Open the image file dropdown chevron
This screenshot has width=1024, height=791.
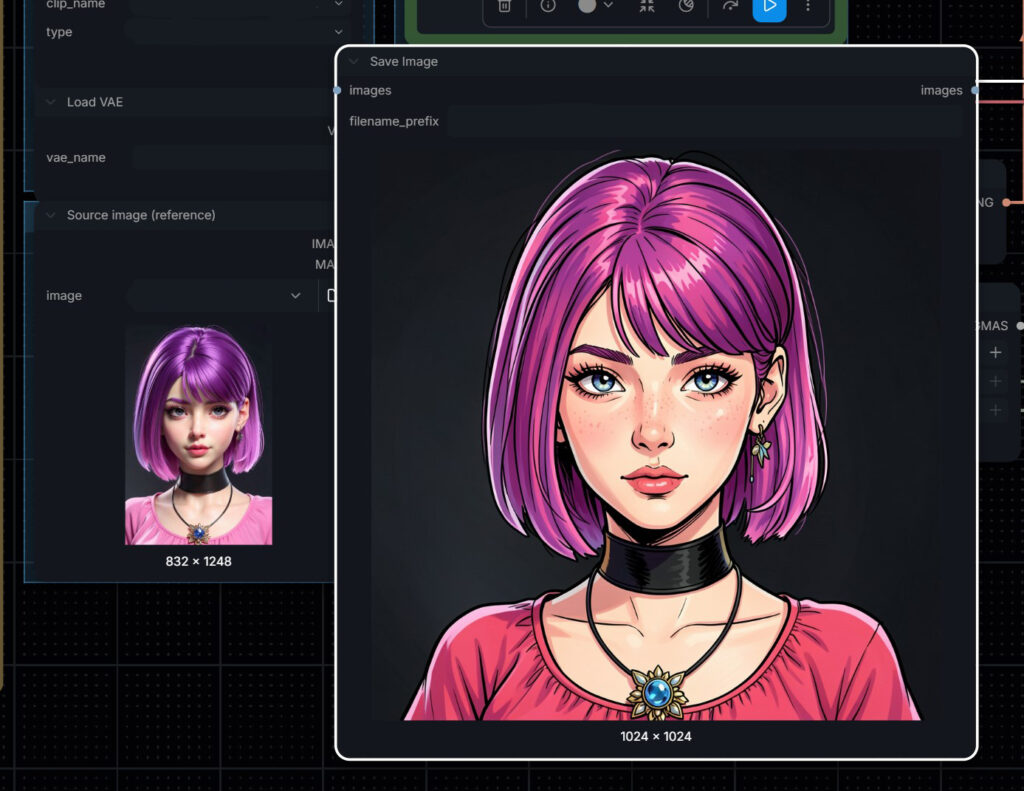click(296, 296)
